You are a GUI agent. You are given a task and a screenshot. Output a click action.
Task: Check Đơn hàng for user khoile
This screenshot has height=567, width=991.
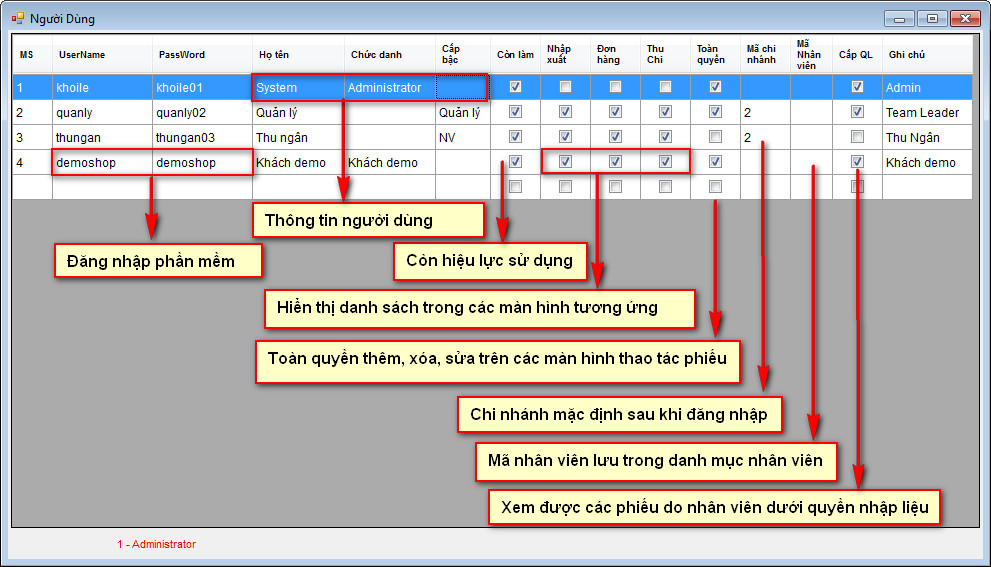point(615,87)
